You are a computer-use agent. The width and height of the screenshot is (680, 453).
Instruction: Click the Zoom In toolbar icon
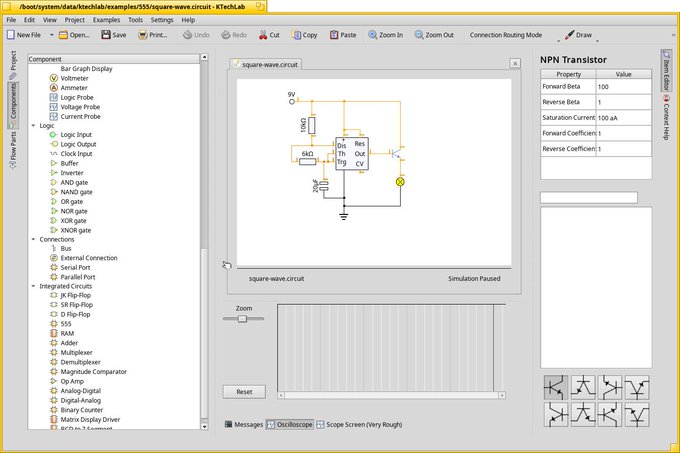pos(373,35)
